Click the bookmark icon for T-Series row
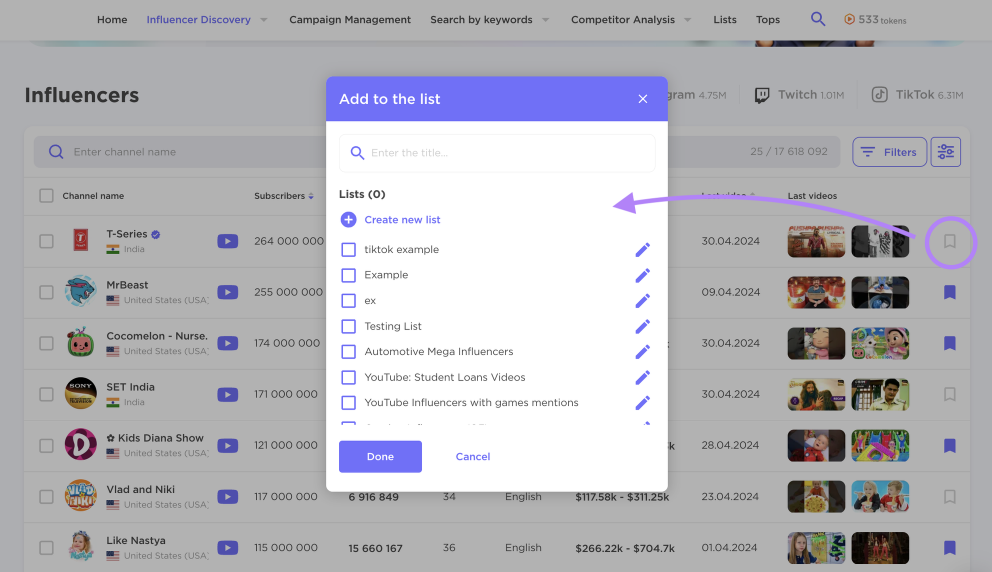Image resolution: width=992 pixels, height=572 pixels. (x=950, y=241)
